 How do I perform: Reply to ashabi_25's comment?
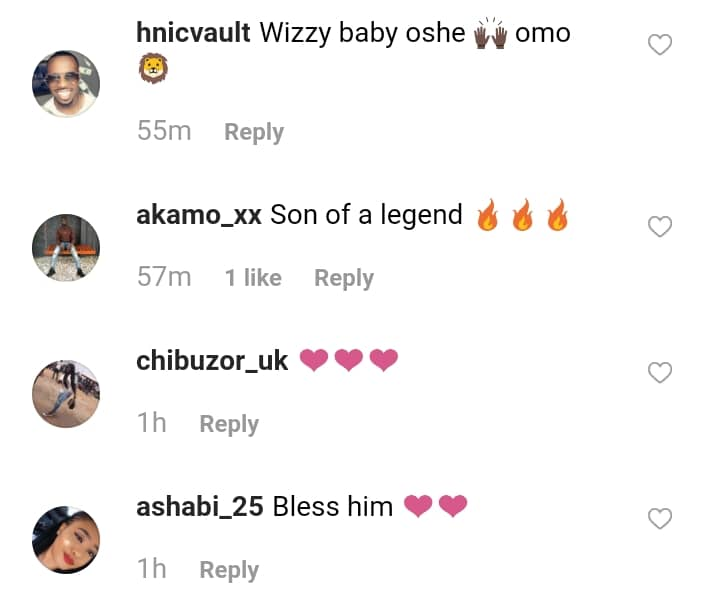[229, 570]
